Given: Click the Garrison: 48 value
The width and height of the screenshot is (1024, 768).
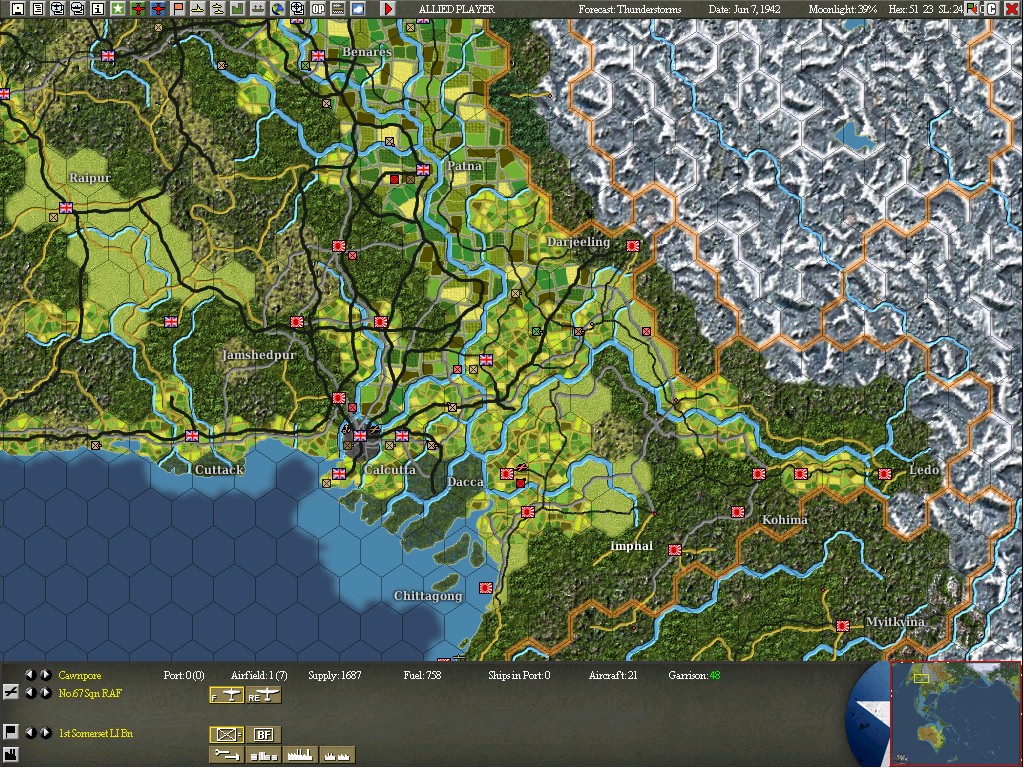Looking at the screenshot, I should point(694,675).
